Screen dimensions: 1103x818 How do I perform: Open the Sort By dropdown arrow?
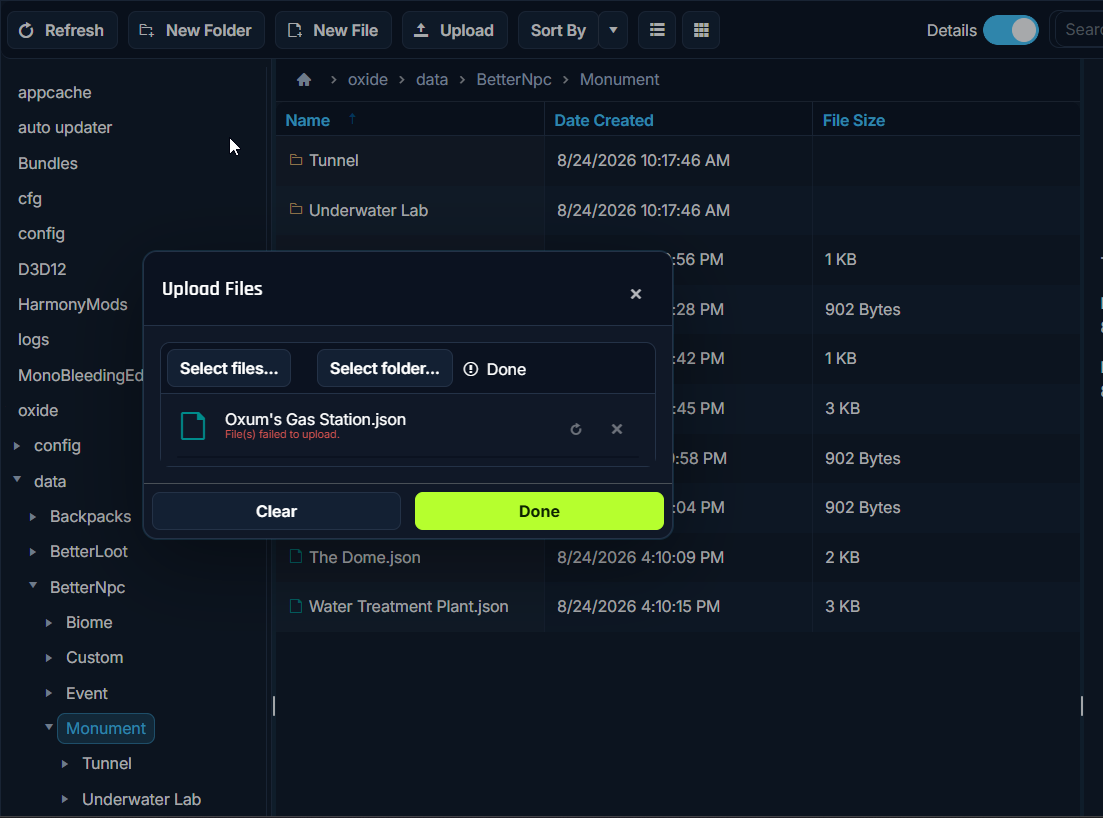(613, 30)
